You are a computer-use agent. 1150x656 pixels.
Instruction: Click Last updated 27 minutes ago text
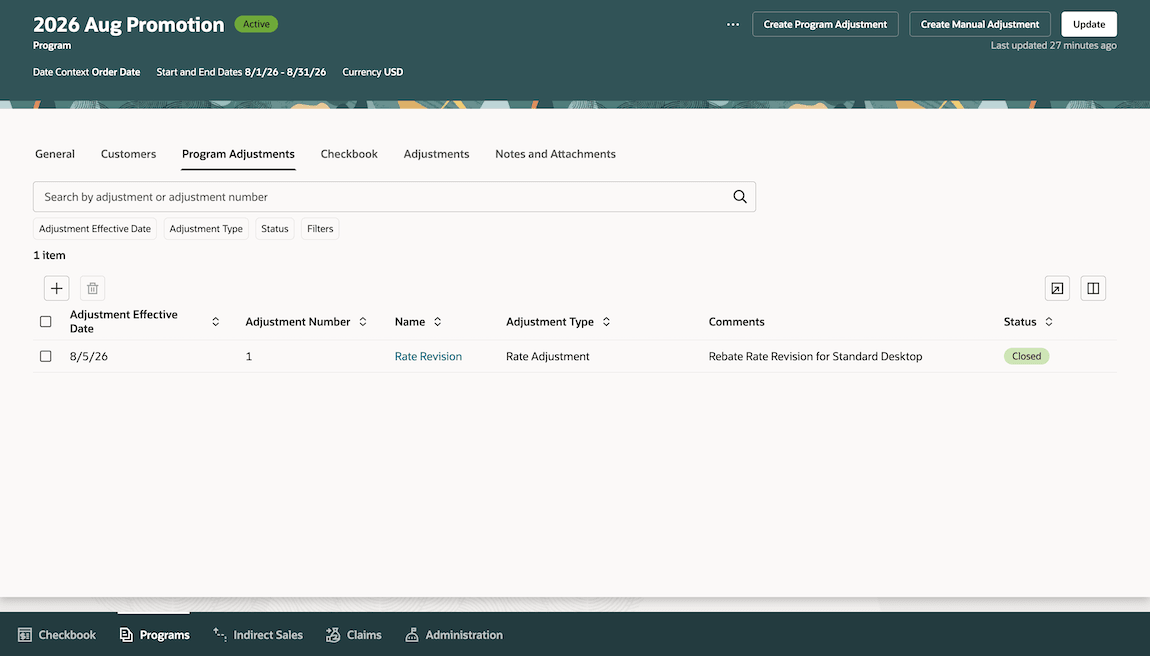1053,45
